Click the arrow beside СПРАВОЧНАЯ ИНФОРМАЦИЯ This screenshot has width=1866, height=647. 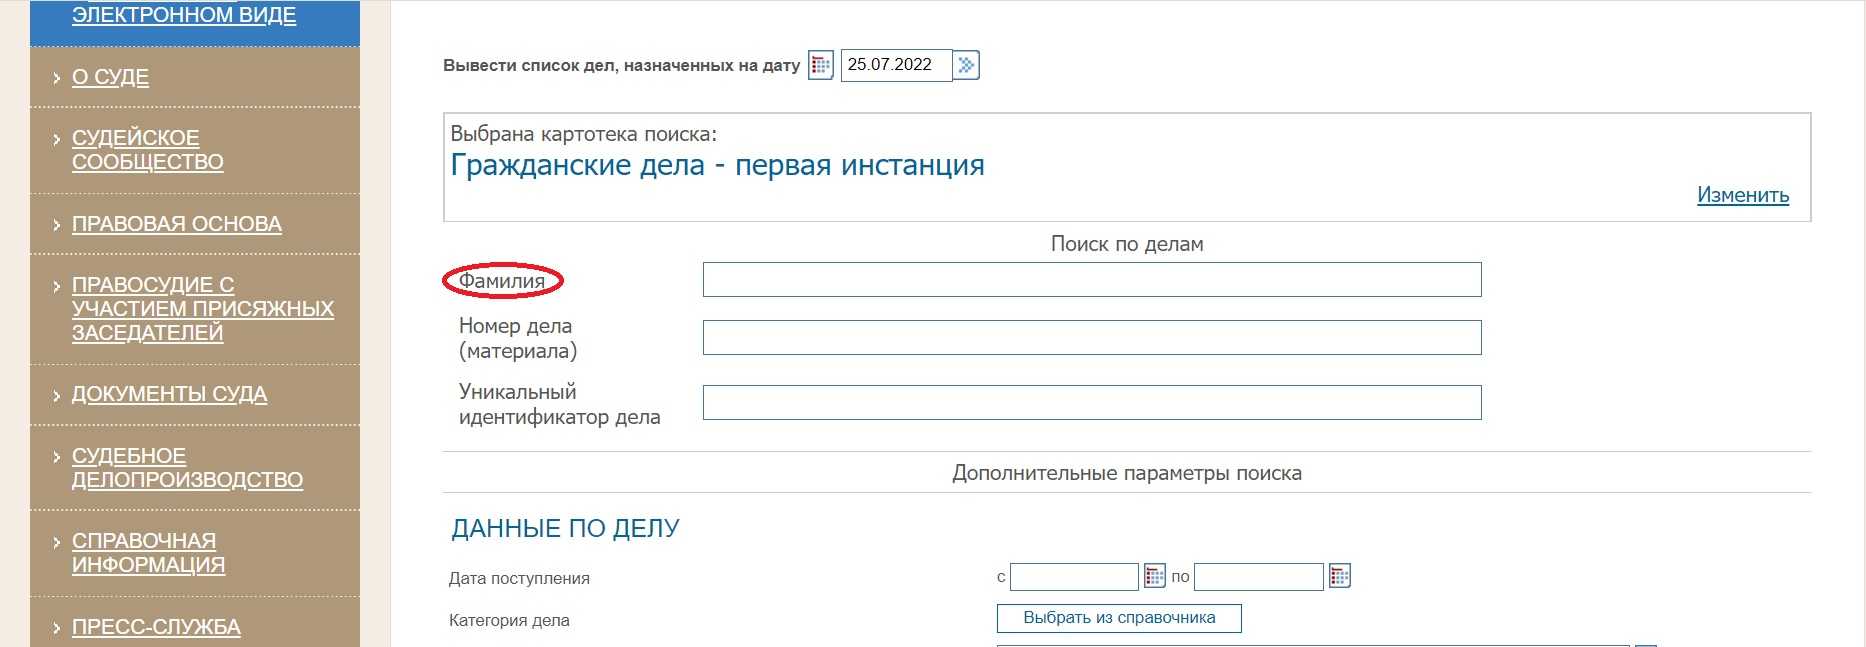point(57,542)
